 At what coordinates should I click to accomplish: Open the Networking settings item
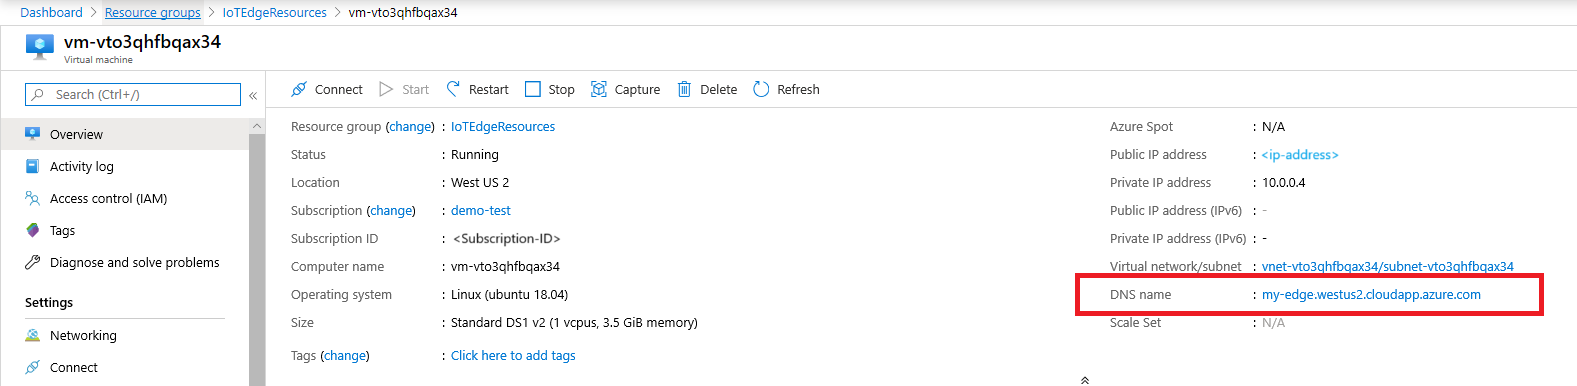(x=83, y=336)
